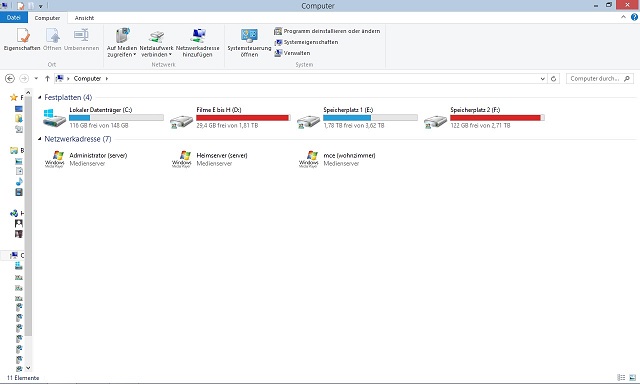Screen dimensions: 640x386
Task: Select Heimserver (server) media server
Action: 210,159
